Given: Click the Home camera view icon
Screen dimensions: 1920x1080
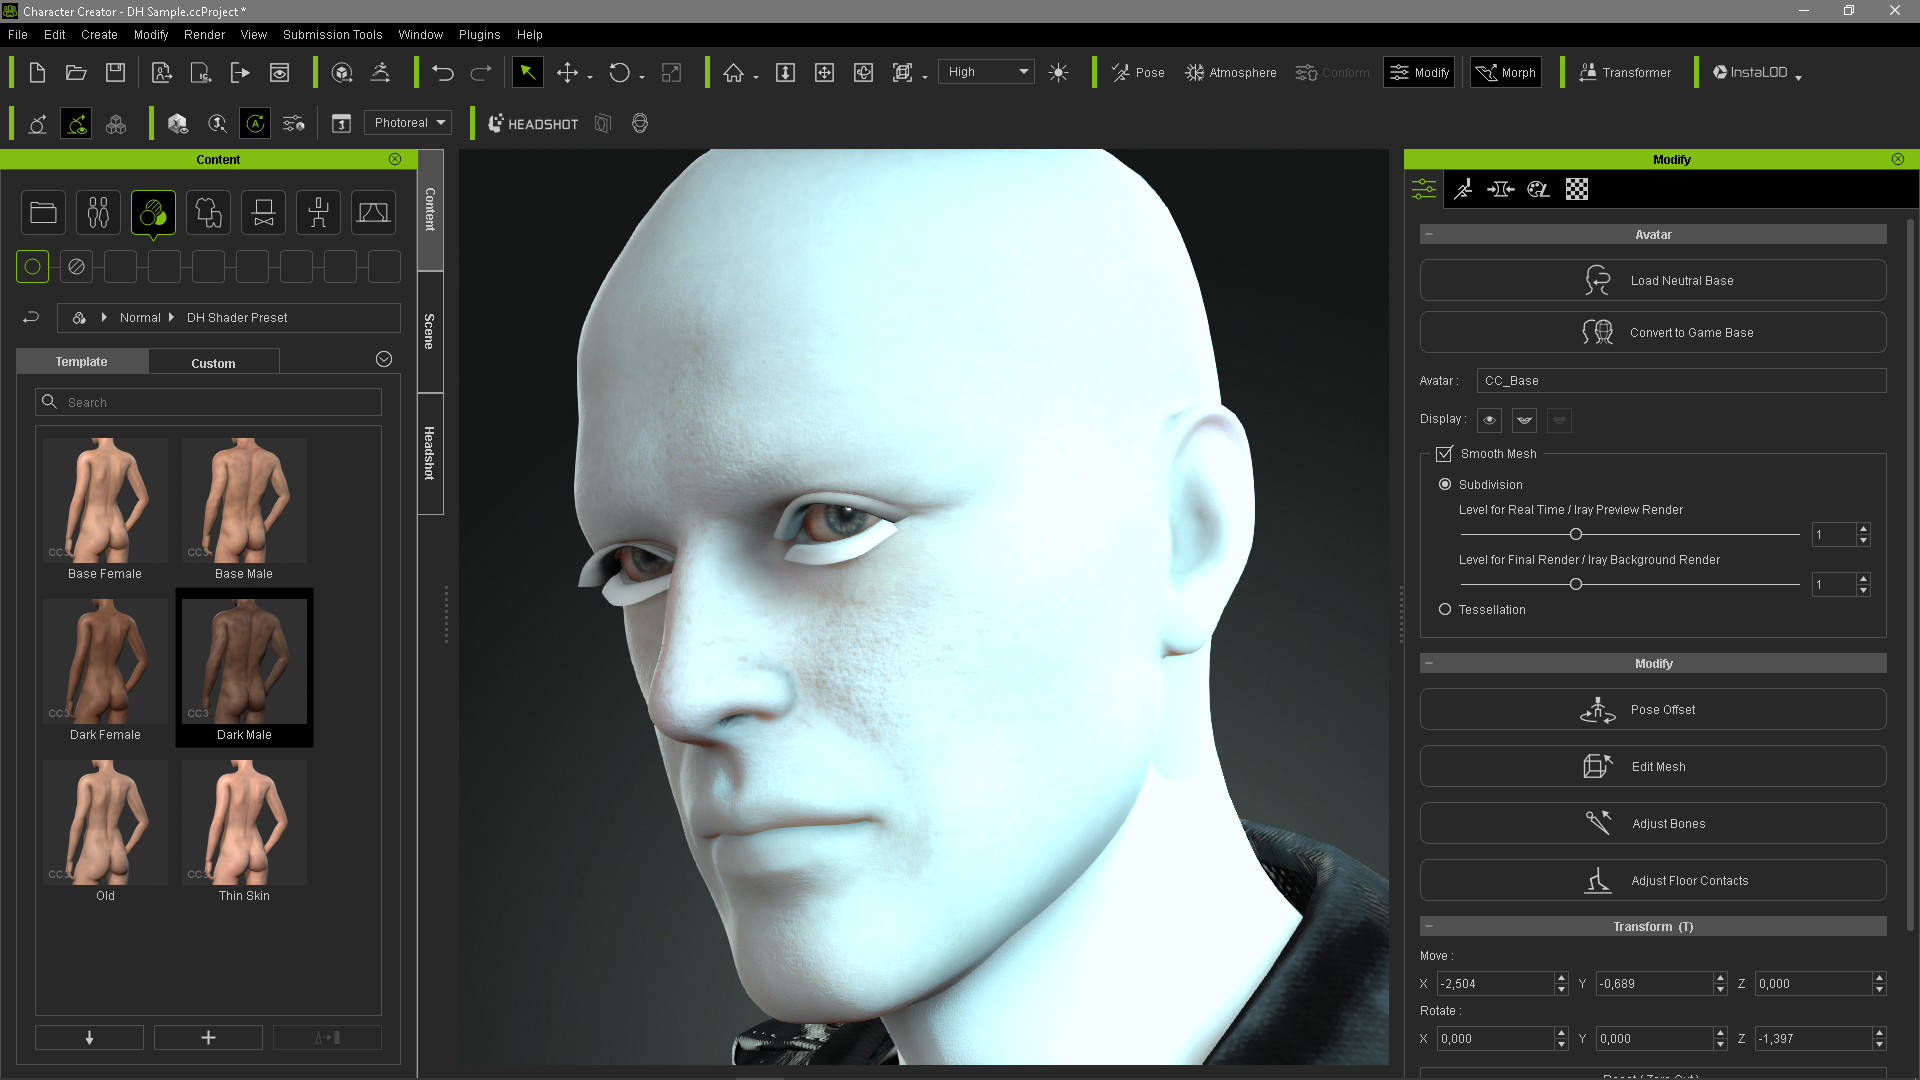Looking at the screenshot, I should [x=734, y=72].
